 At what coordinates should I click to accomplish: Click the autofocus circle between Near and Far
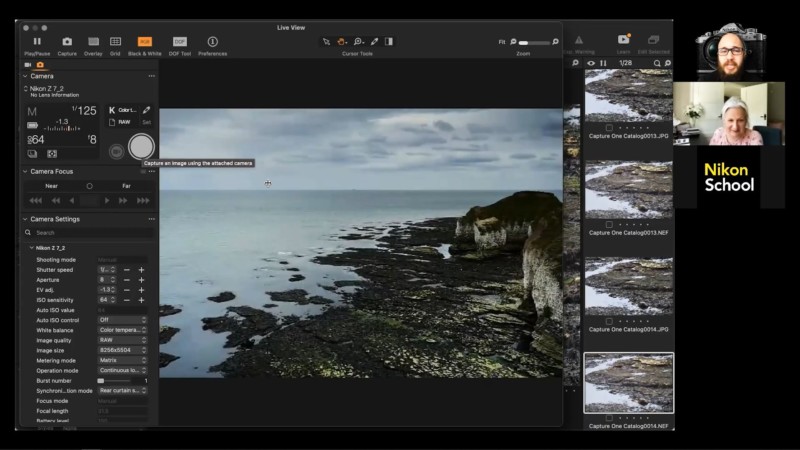click(x=89, y=186)
